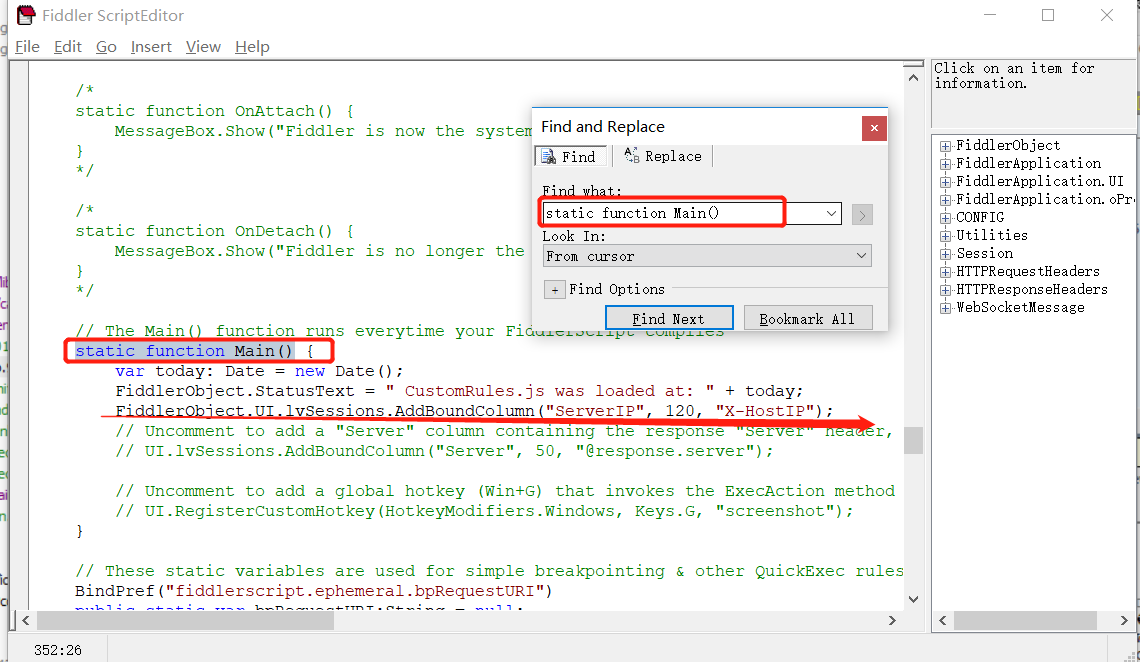Close the Find and Replace dialog

pyautogui.click(x=874, y=128)
